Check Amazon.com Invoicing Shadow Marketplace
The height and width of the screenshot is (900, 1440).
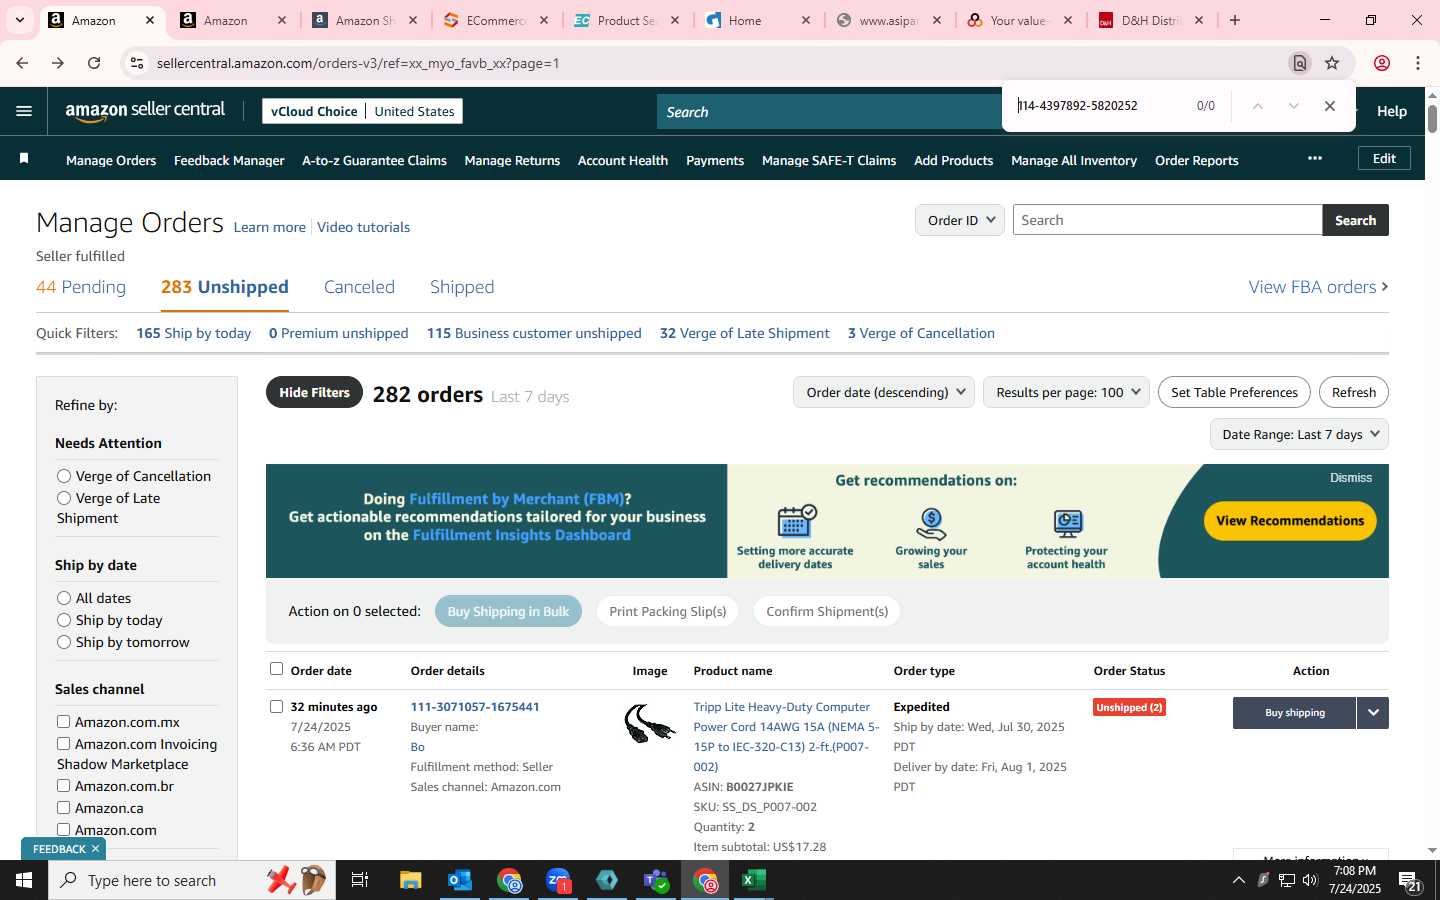tap(63, 743)
